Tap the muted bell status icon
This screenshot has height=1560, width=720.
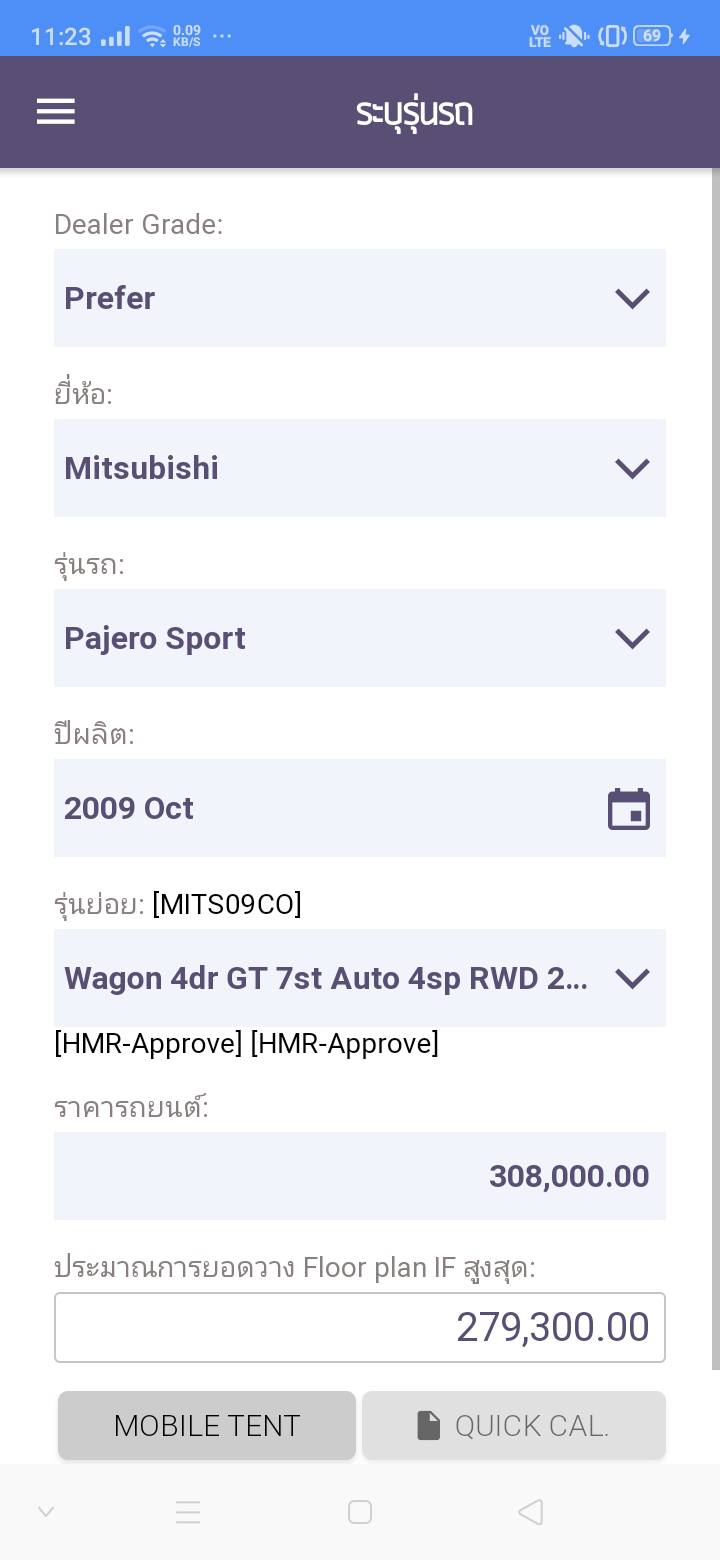tap(574, 37)
